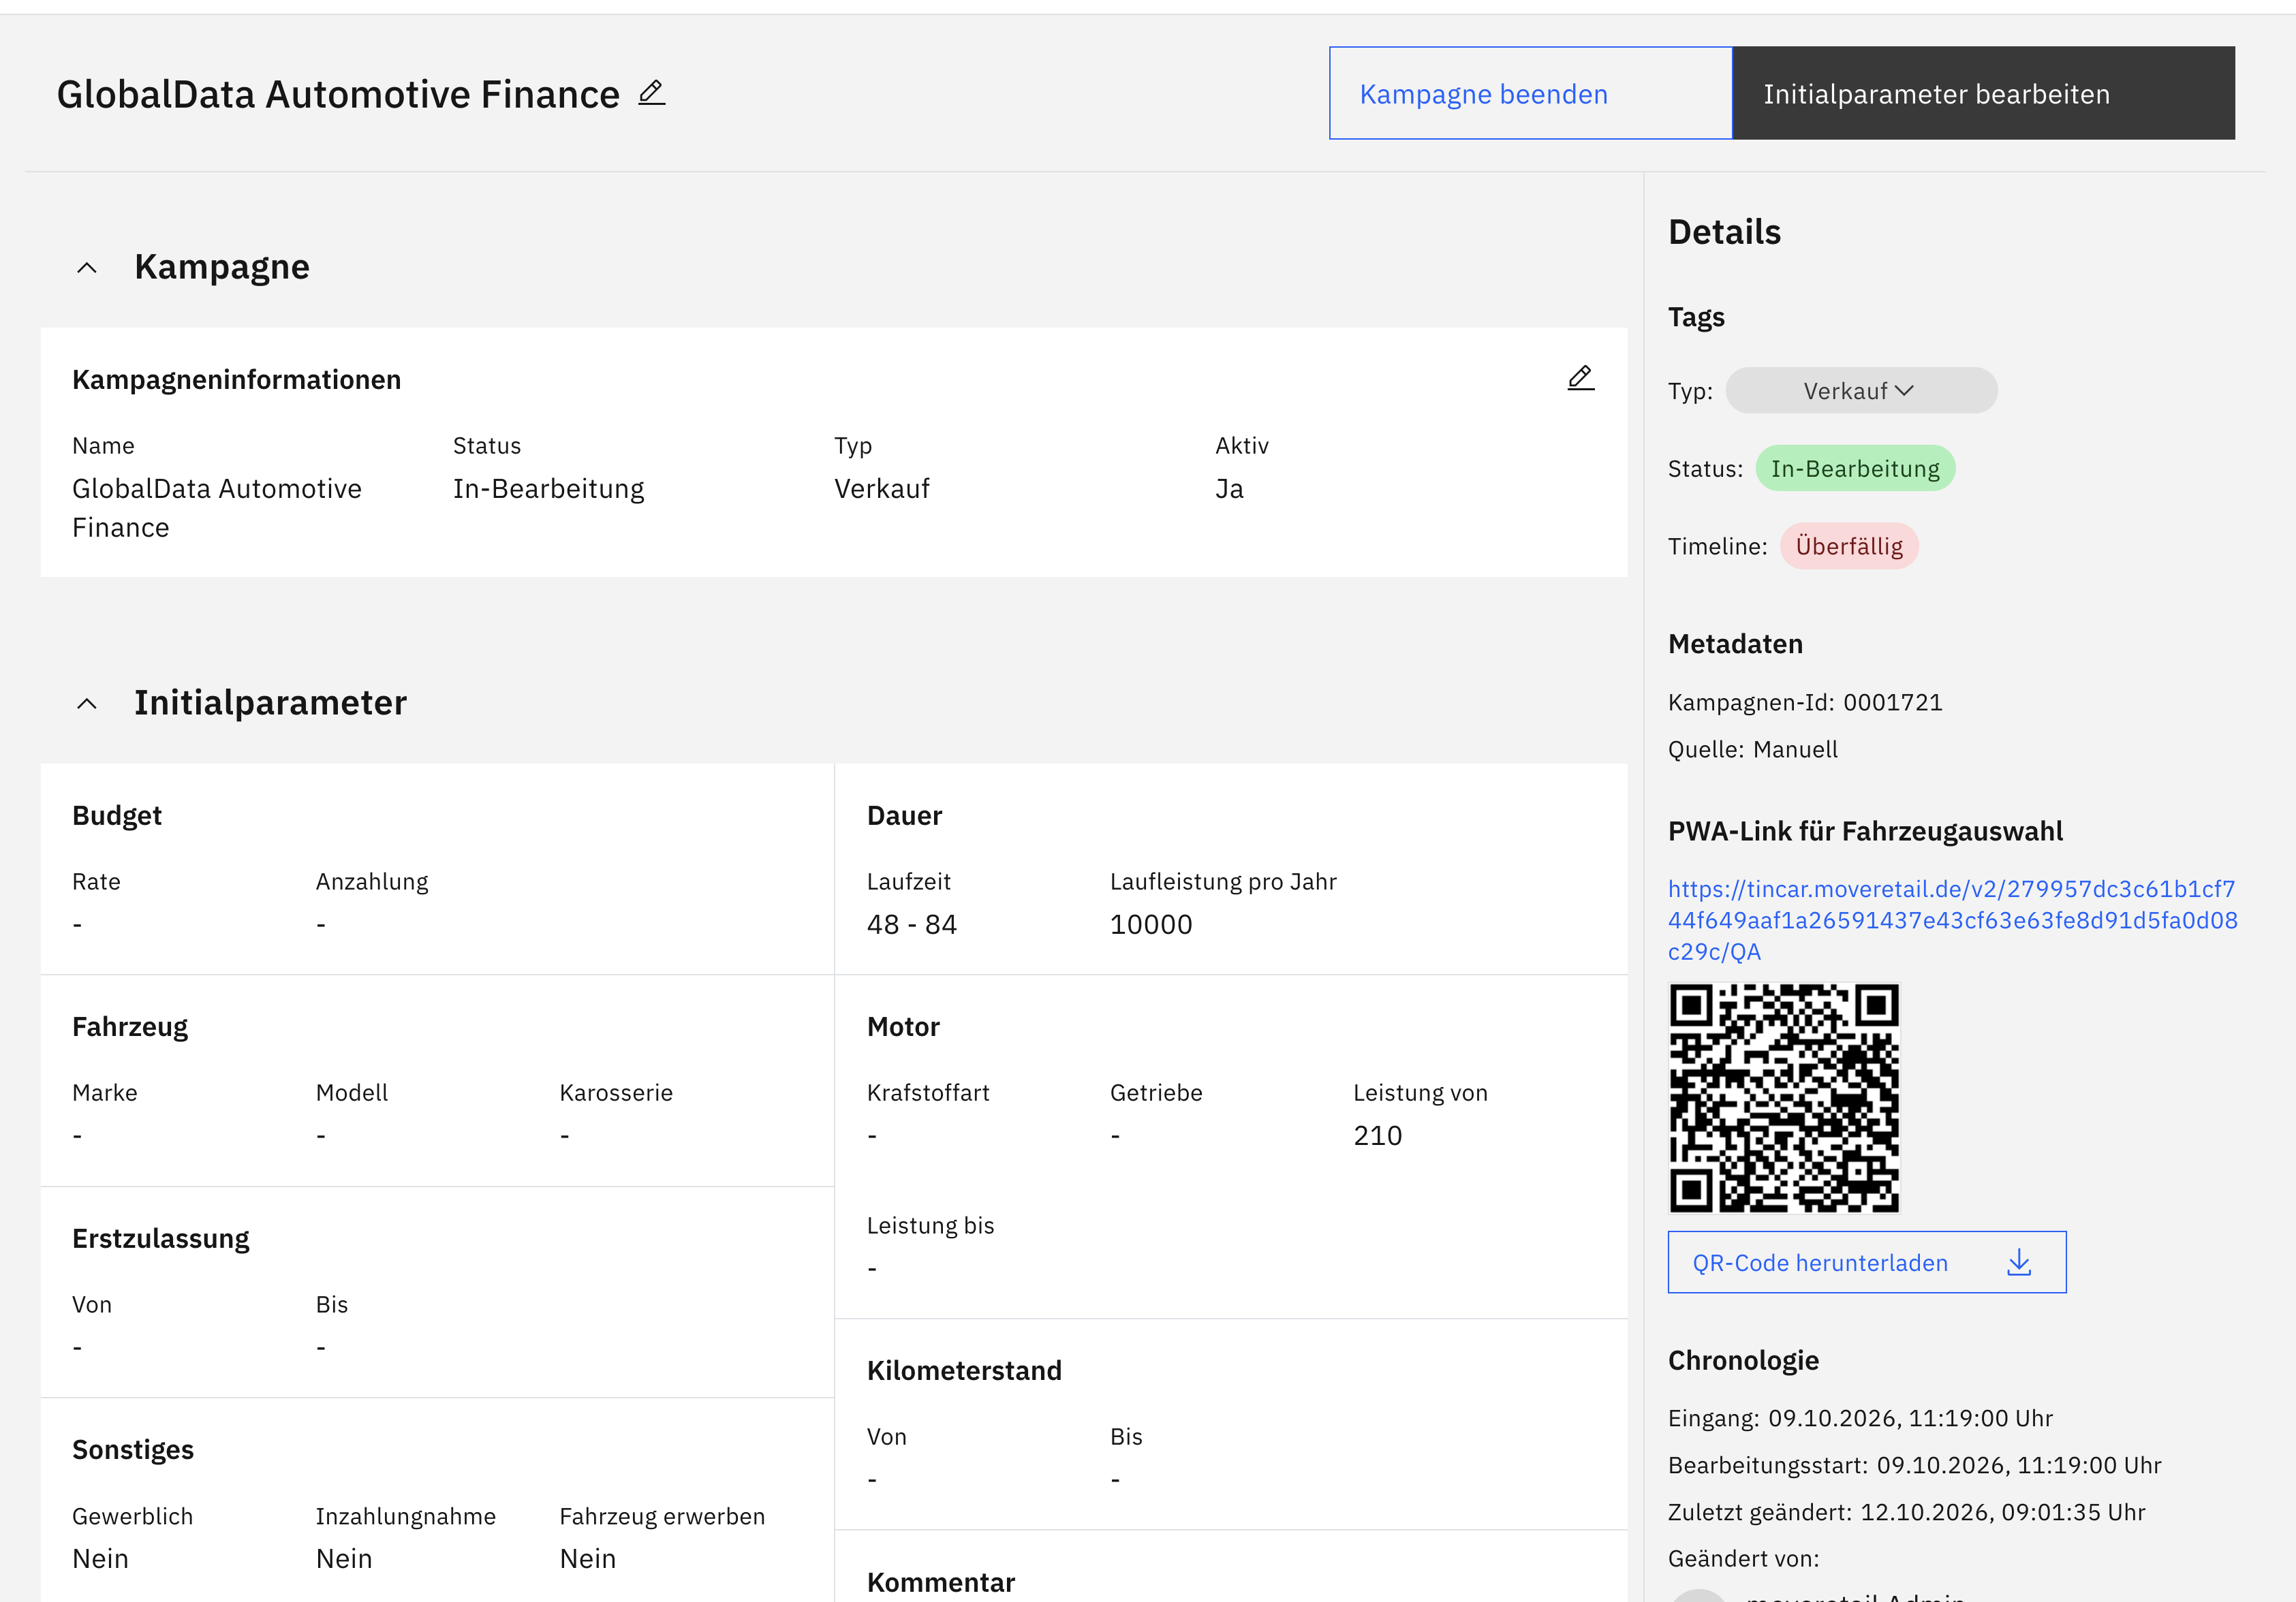
Task: Click Laufleistung pro Jahr value 10000
Action: [x=1151, y=924]
